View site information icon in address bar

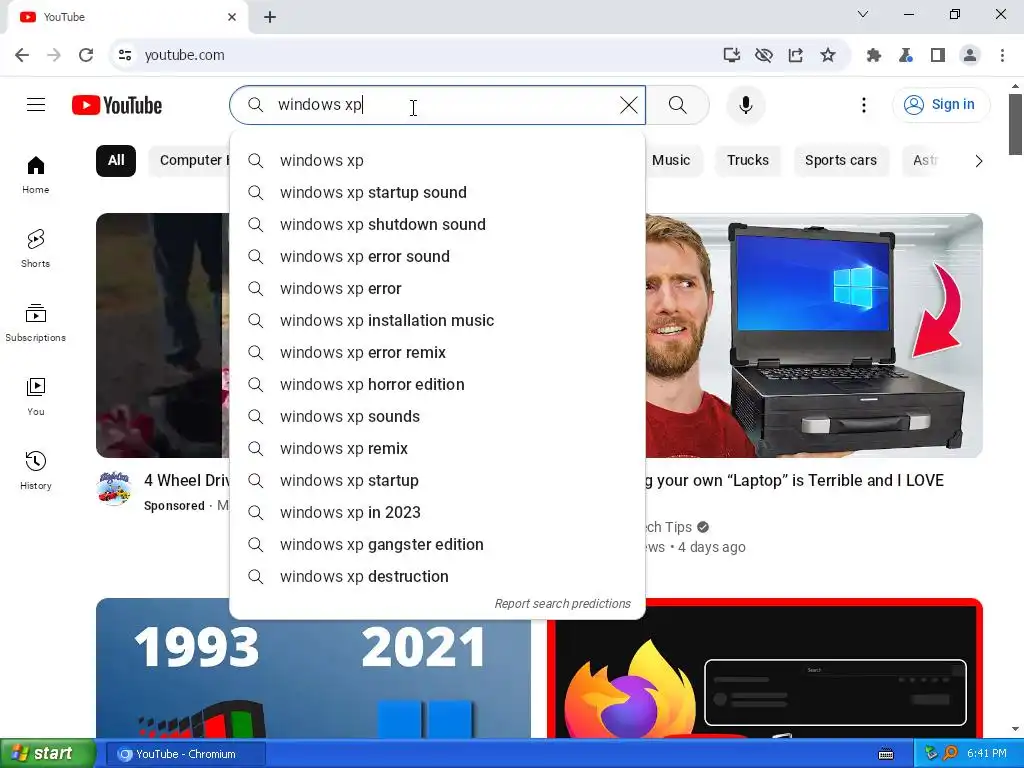point(125,55)
